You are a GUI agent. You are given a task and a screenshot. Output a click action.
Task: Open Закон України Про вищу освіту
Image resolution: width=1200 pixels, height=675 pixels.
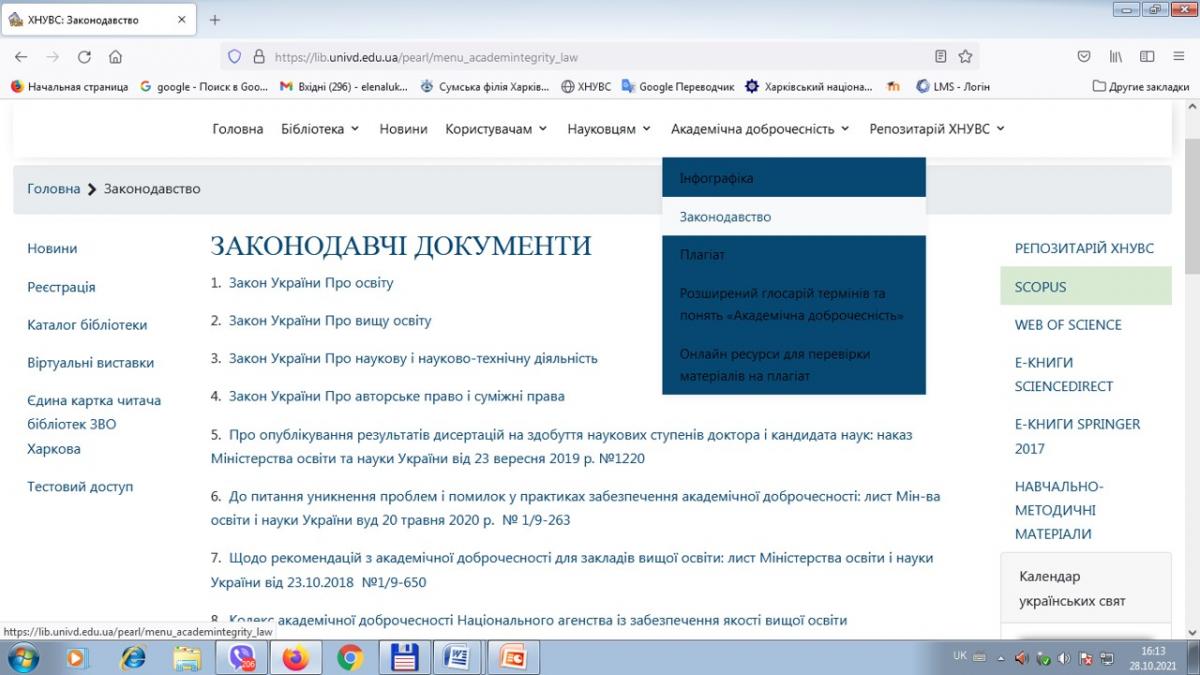coord(330,321)
